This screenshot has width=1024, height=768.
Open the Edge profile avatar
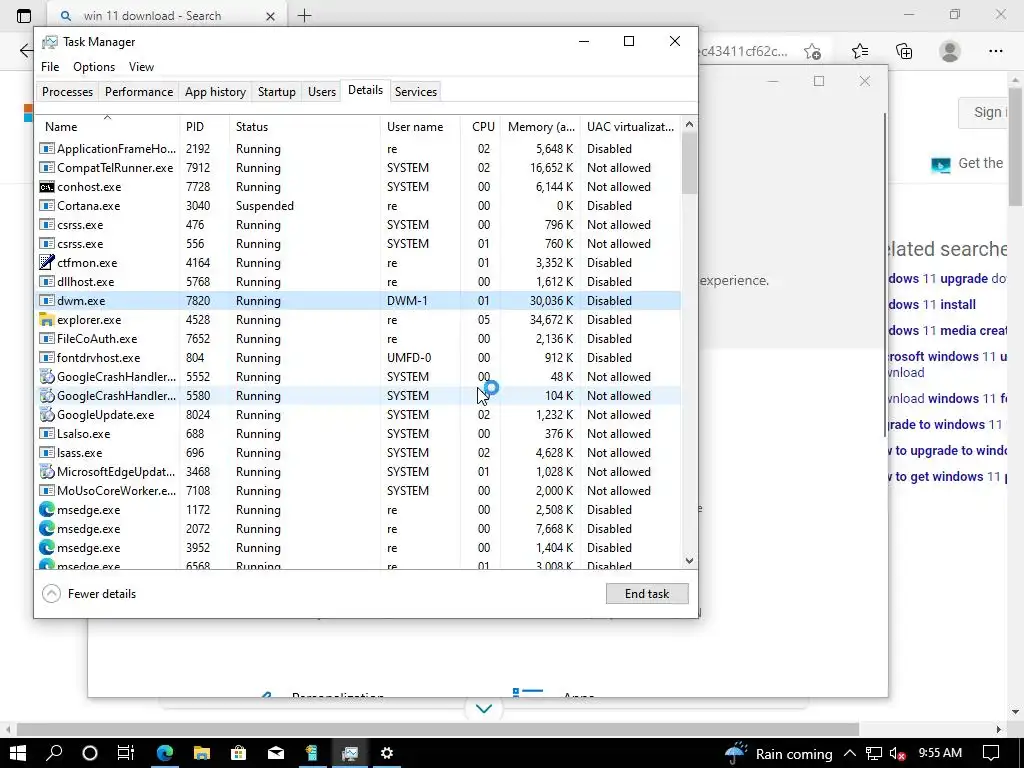tap(950, 51)
